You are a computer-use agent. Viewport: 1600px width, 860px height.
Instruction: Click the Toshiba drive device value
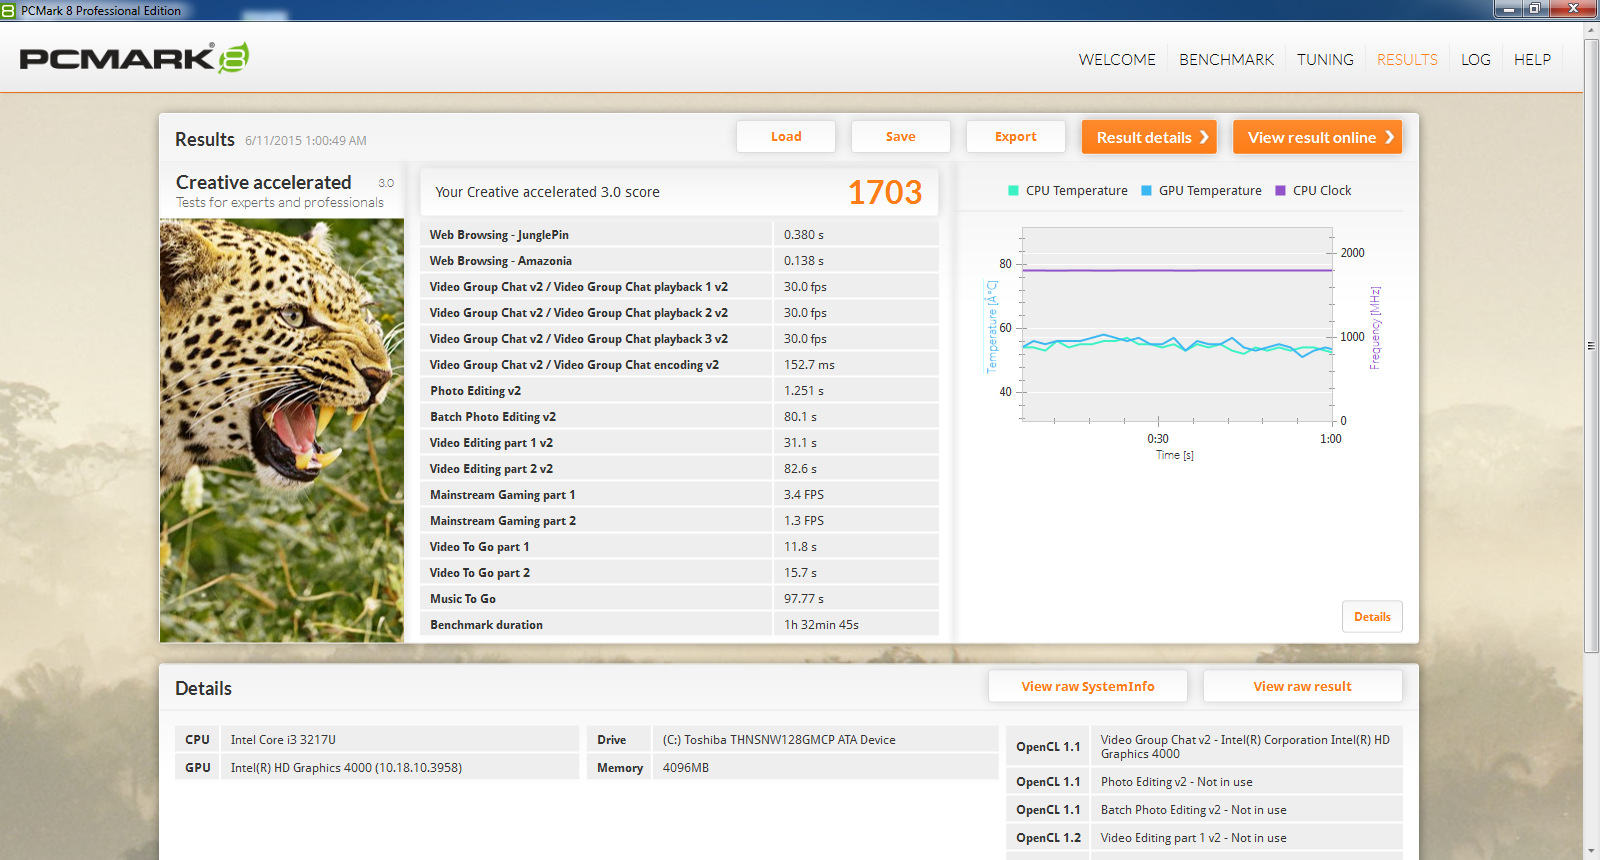[x=779, y=740]
